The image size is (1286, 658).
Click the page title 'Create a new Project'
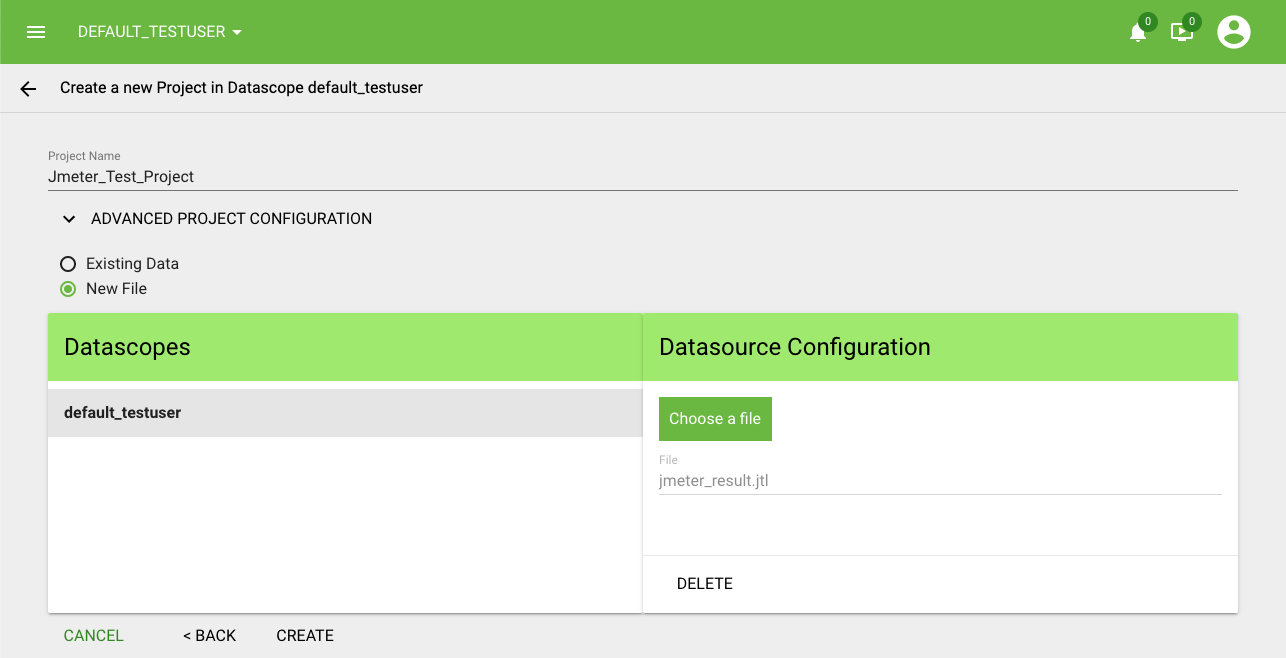coord(241,88)
